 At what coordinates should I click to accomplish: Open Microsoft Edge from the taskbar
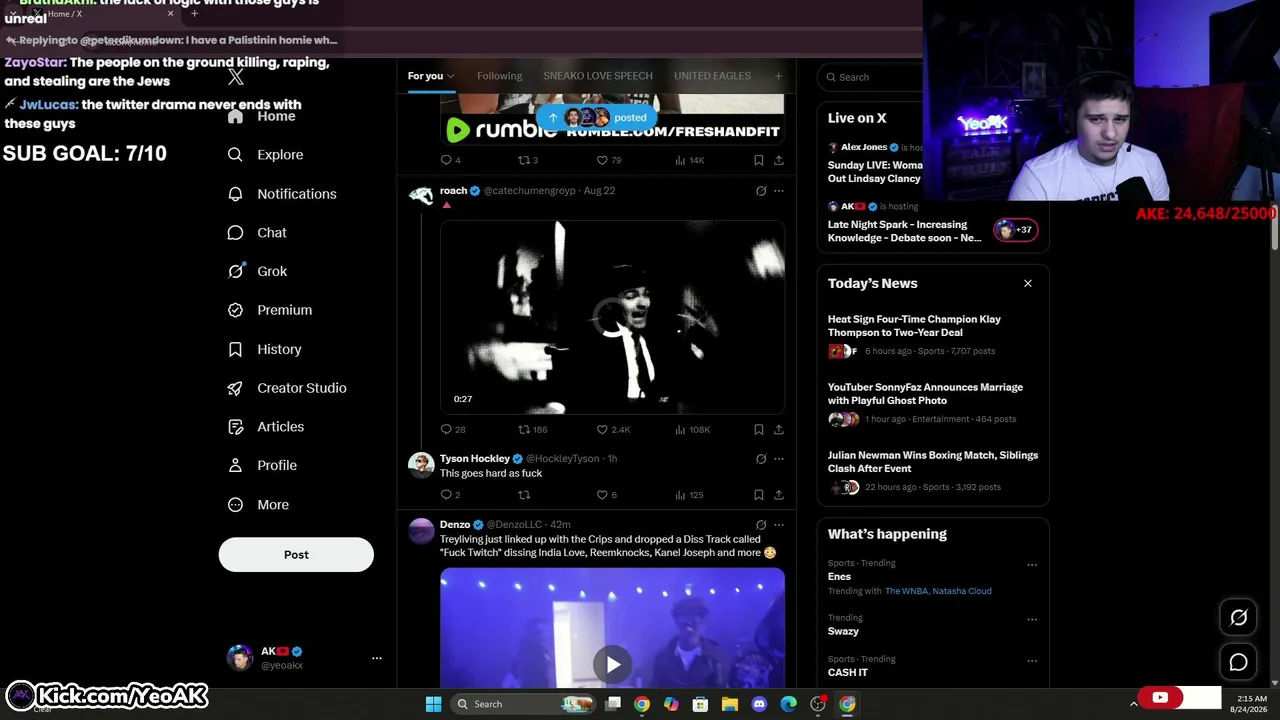pos(788,704)
